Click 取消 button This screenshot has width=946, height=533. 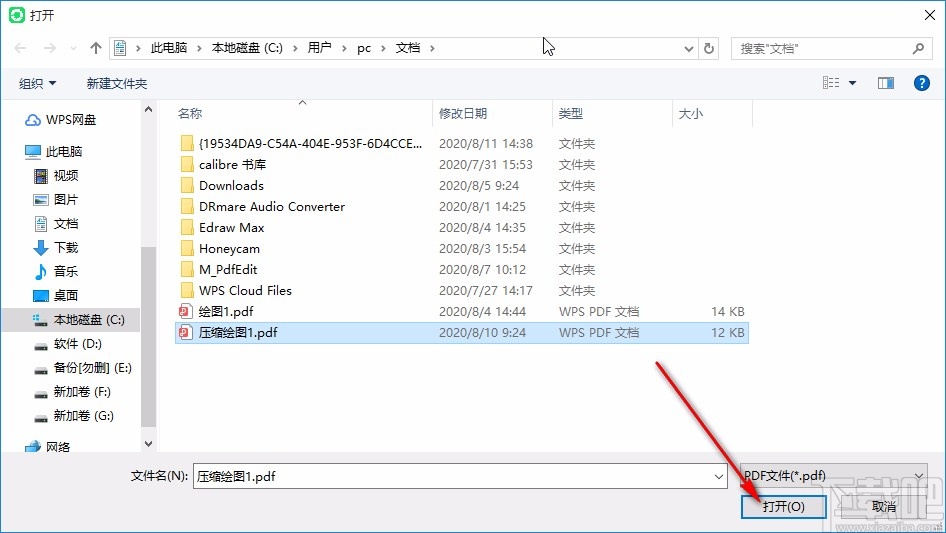coord(883,506)
